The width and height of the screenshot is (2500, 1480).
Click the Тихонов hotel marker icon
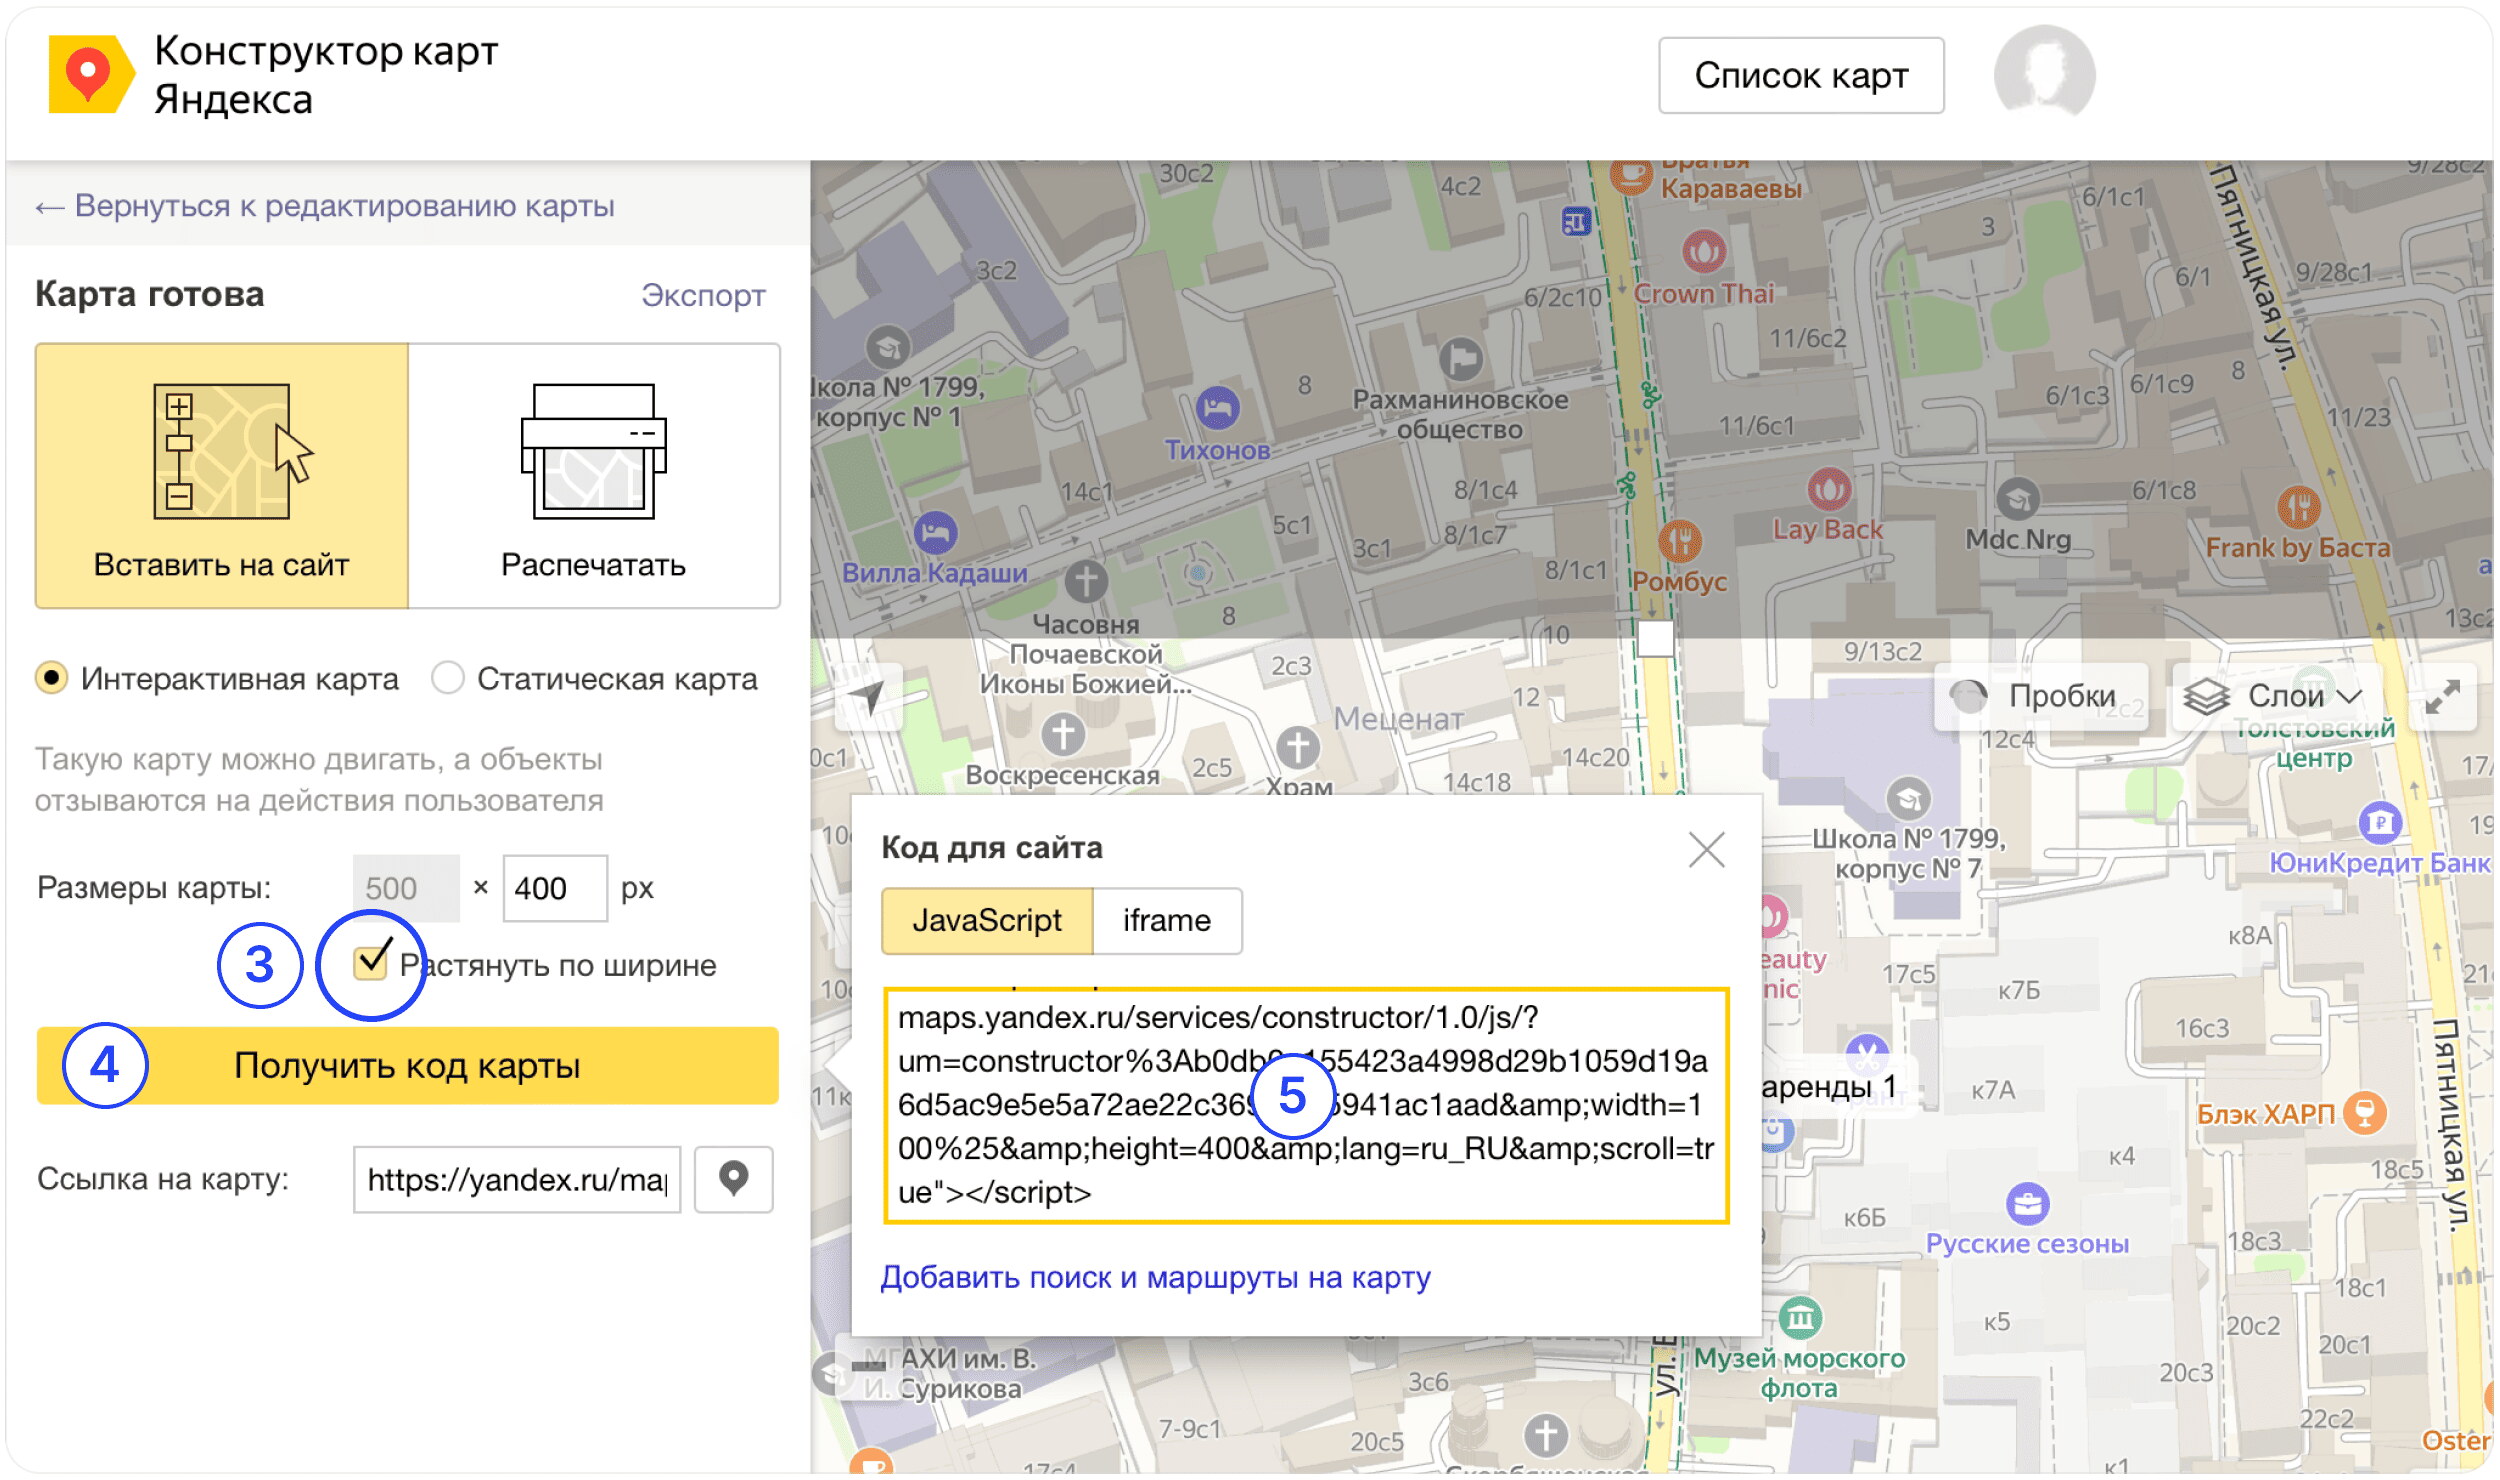[x=1217, y=407]
